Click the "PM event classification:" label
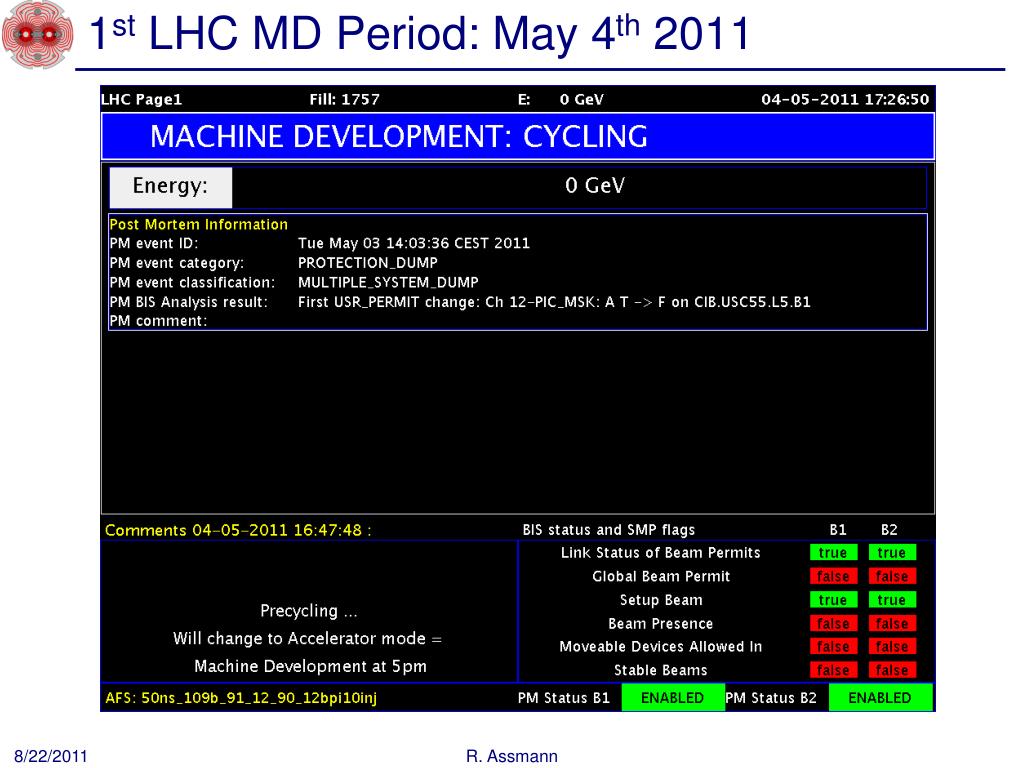Image resolution: width=1024 pixels, height=768 pixels. [x=192, y=283]
